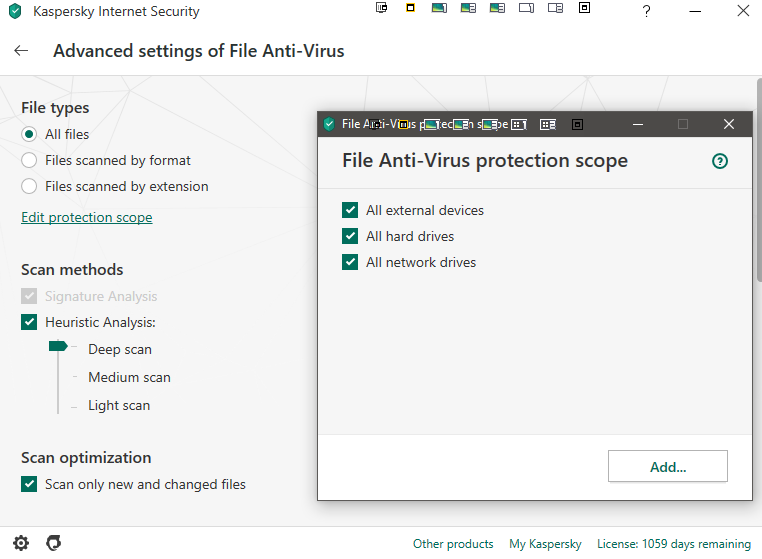Select Files scanned by format

coord(29,160)
